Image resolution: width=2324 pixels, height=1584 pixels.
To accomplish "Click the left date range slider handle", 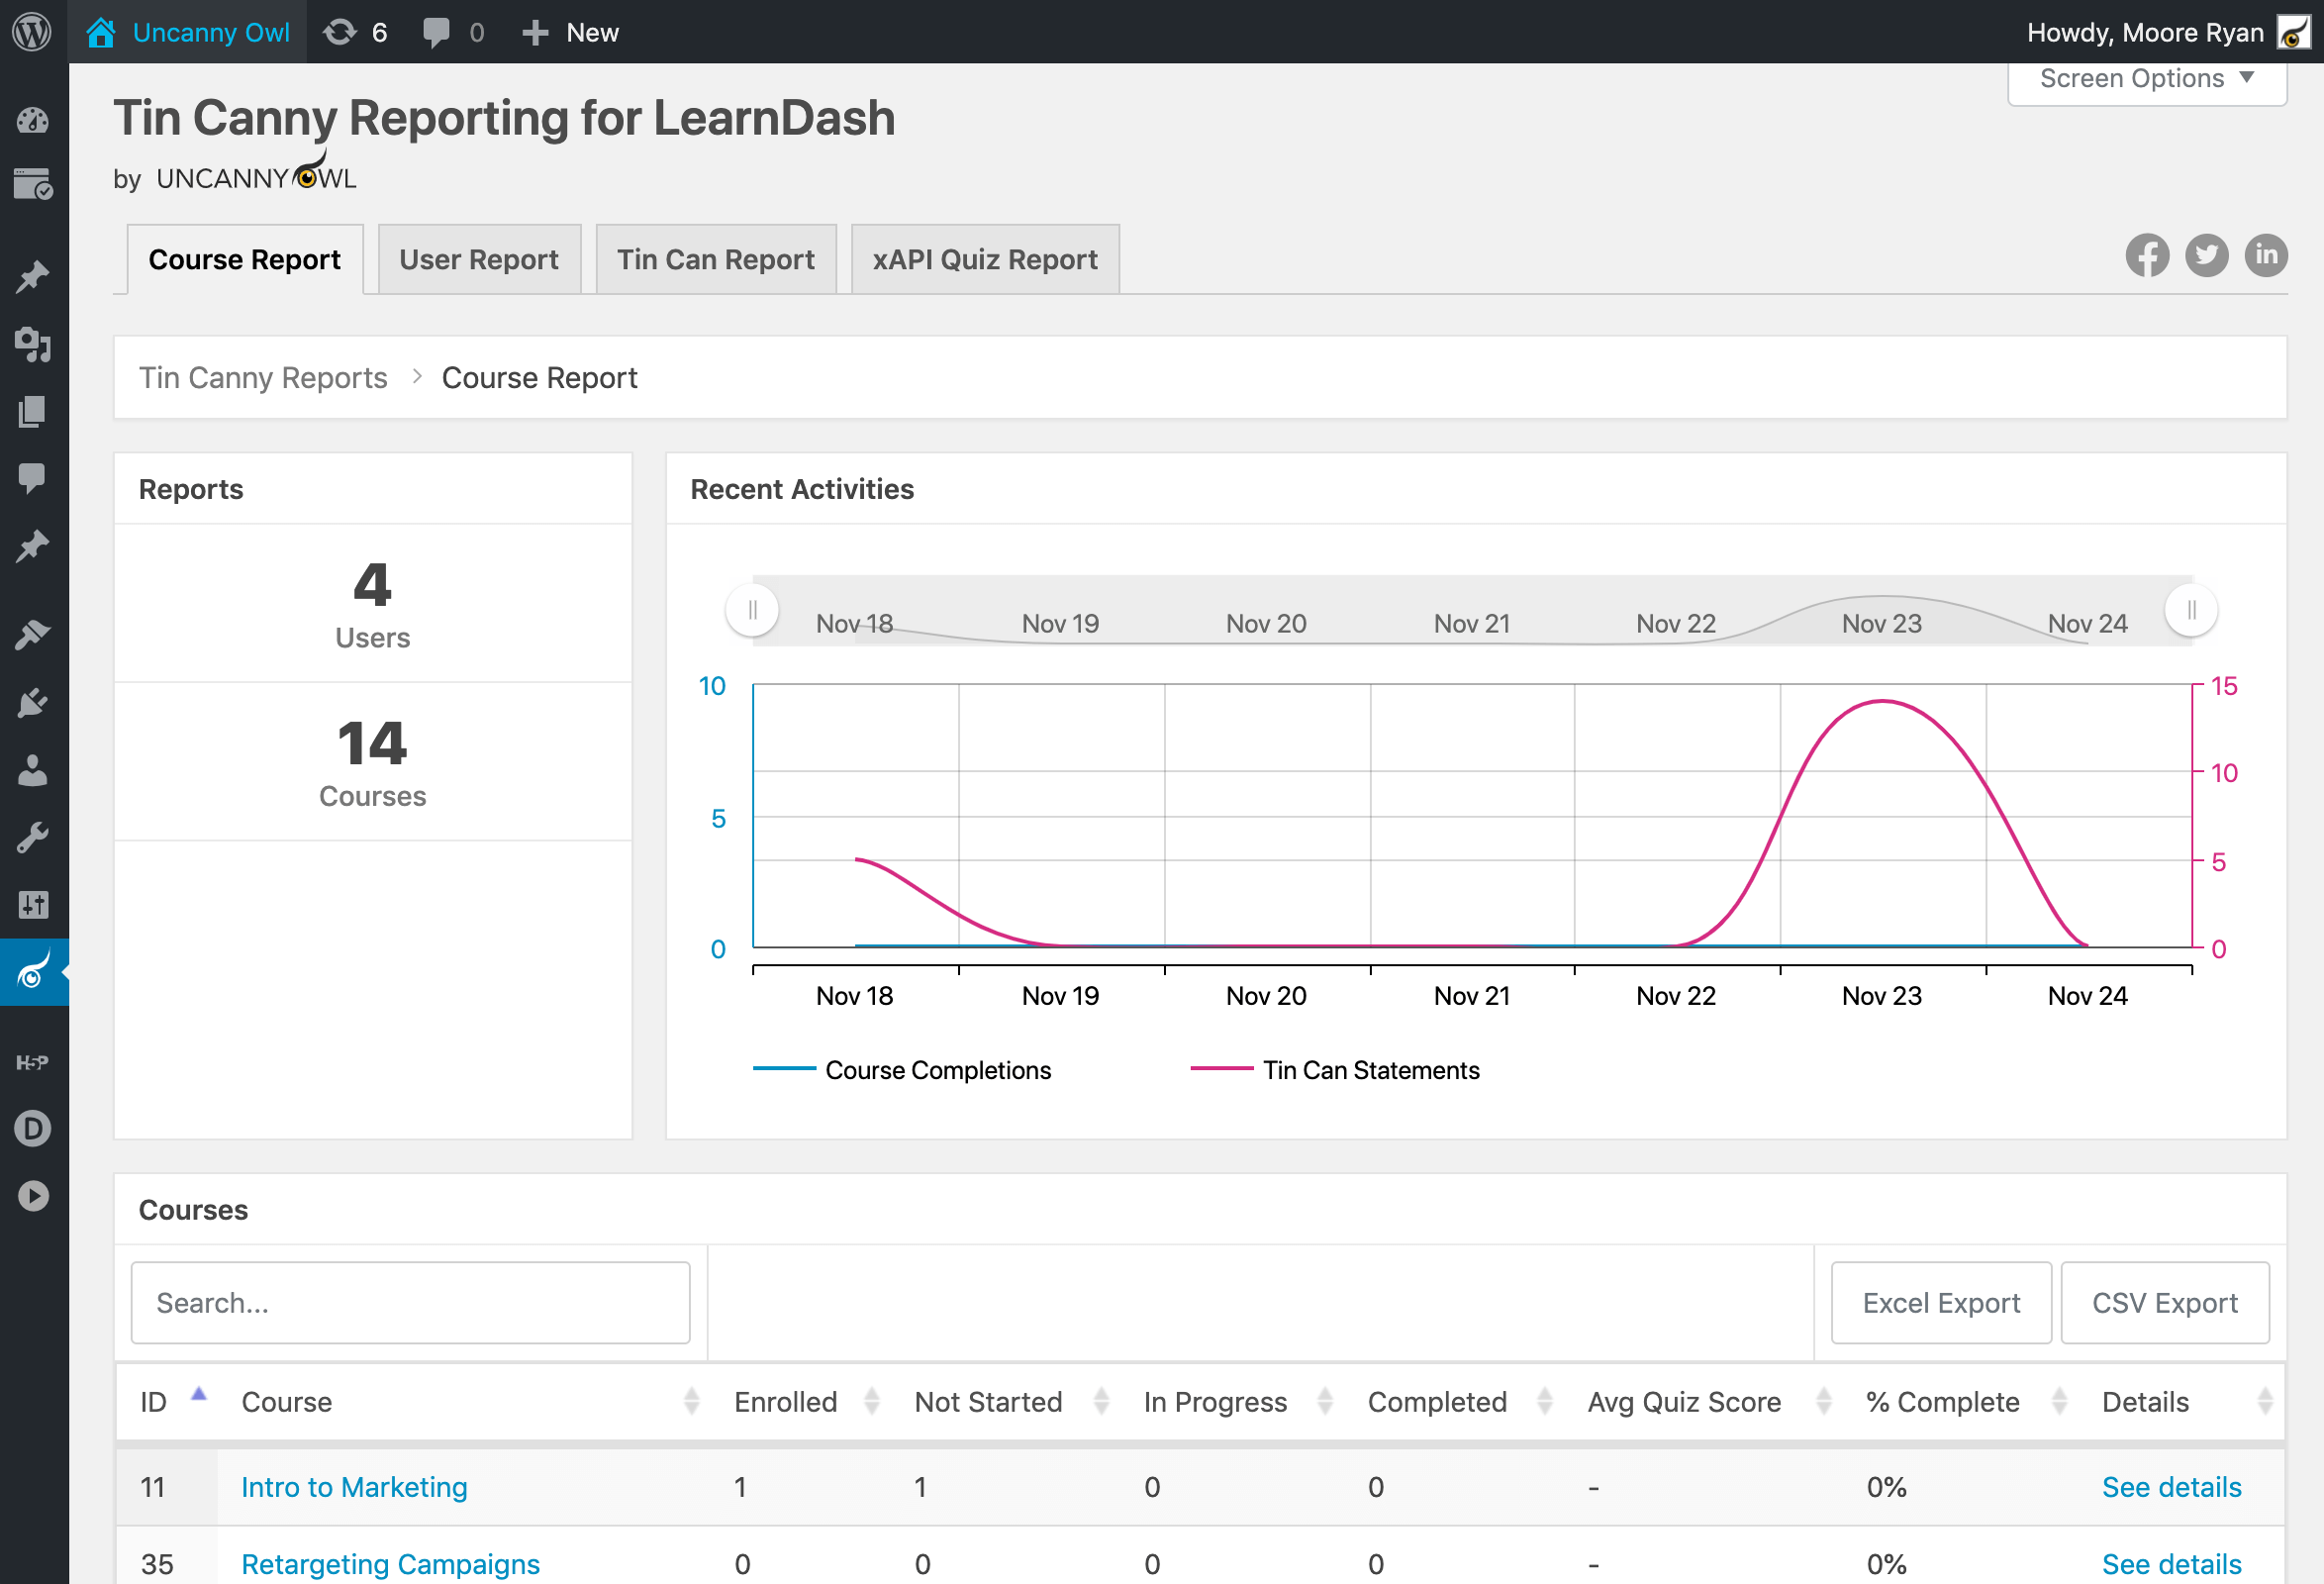I will (x=752, y=610).
